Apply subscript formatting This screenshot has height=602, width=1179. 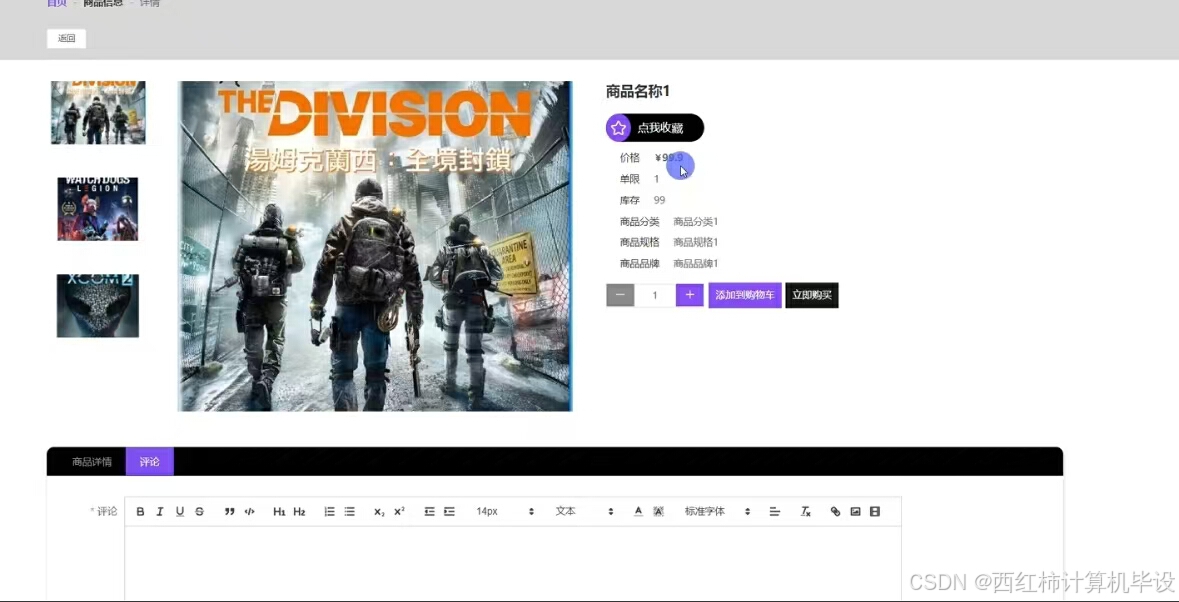point(379,512)
